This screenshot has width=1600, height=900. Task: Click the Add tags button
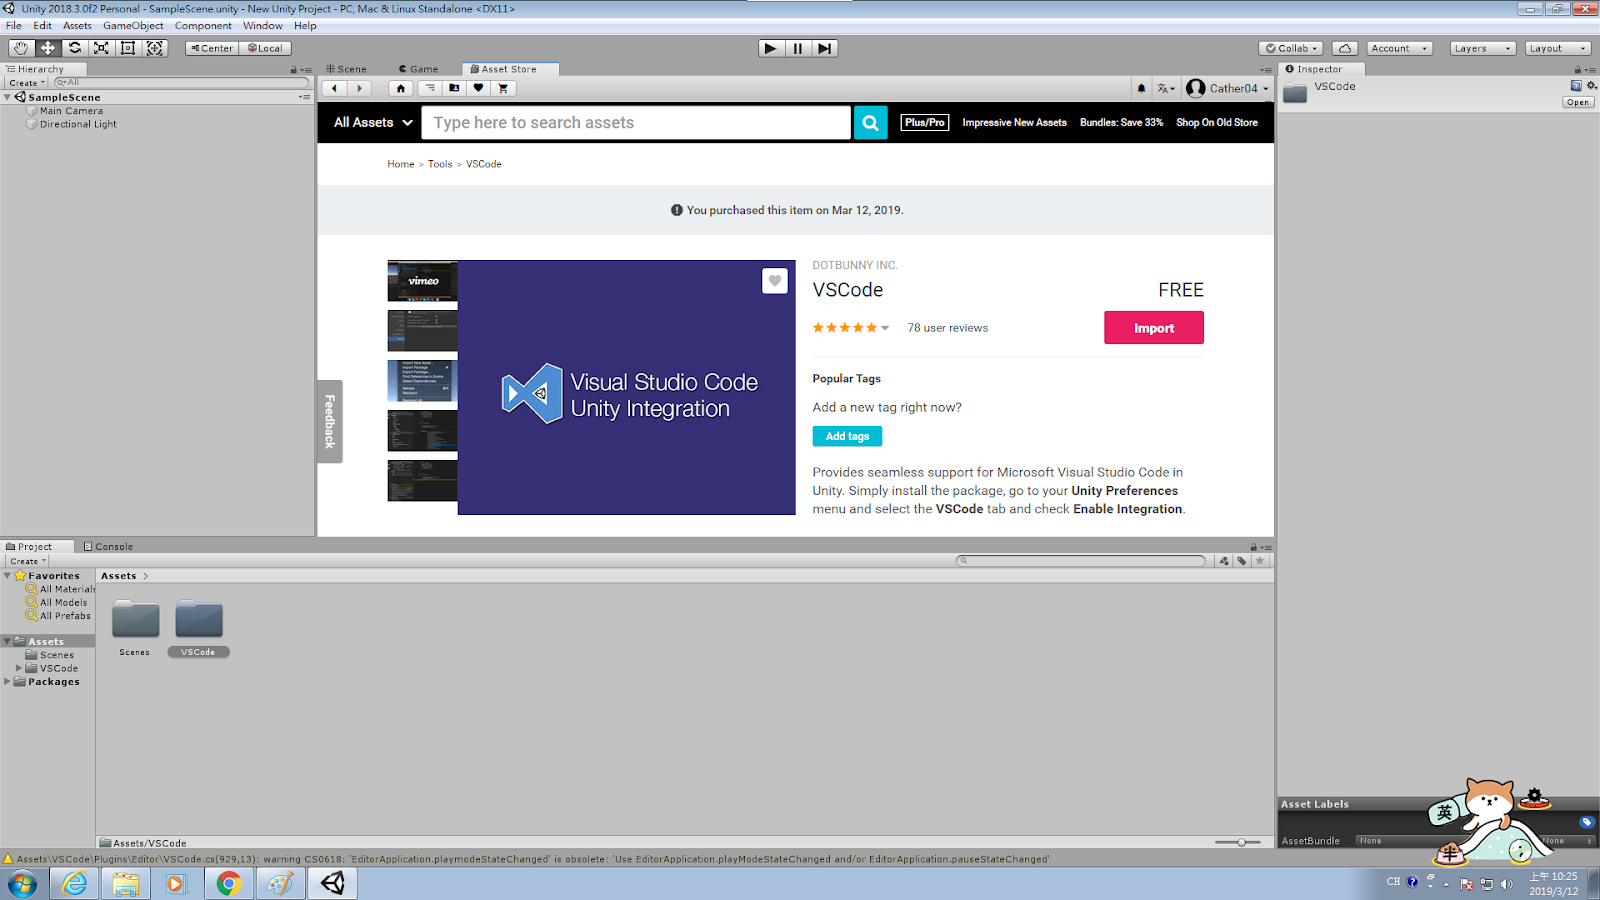pyautogui.click(x=846, y=436)
